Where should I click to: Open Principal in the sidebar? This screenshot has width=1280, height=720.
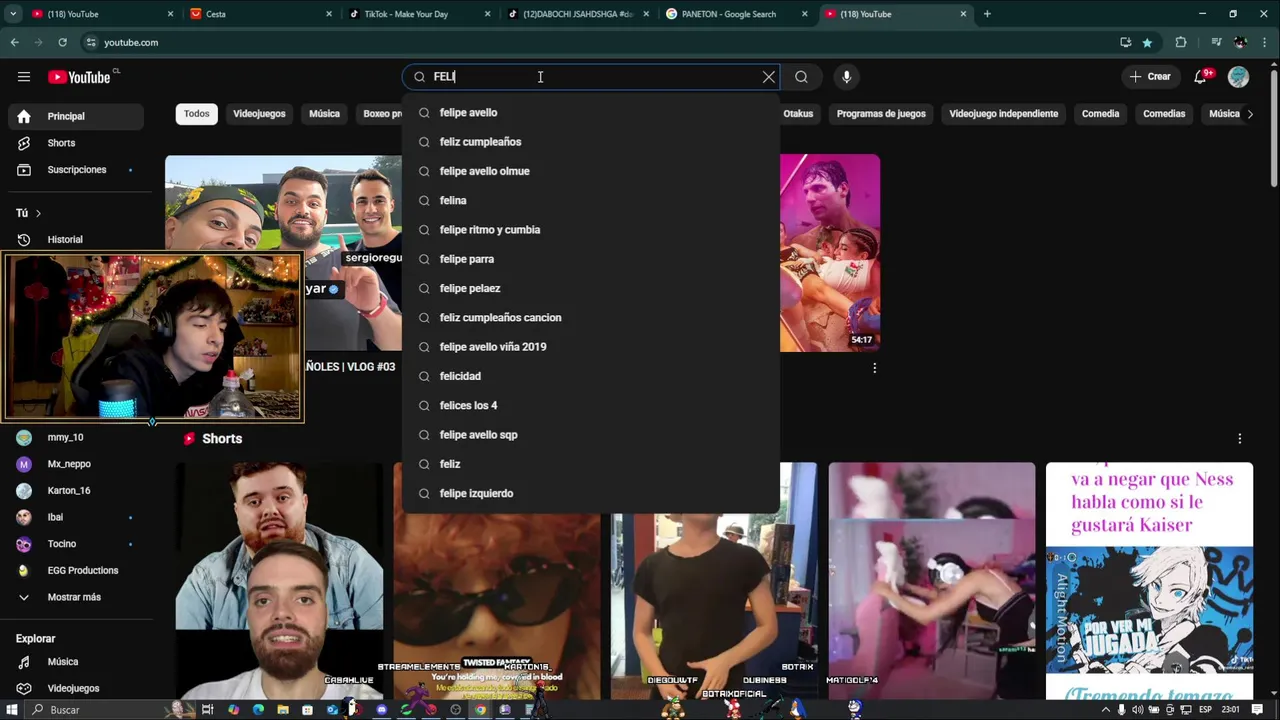(x=76, y=116)
